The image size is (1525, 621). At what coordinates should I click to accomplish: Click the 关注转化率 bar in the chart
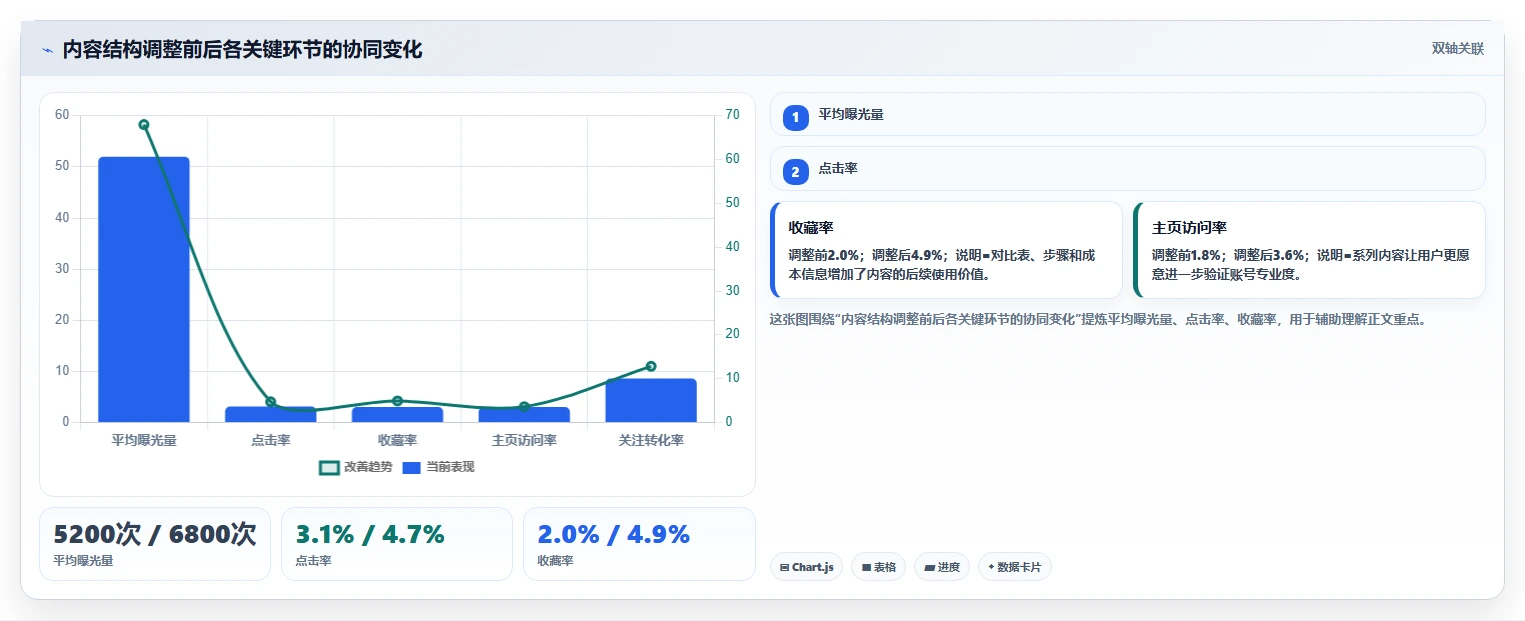[651, 400]
